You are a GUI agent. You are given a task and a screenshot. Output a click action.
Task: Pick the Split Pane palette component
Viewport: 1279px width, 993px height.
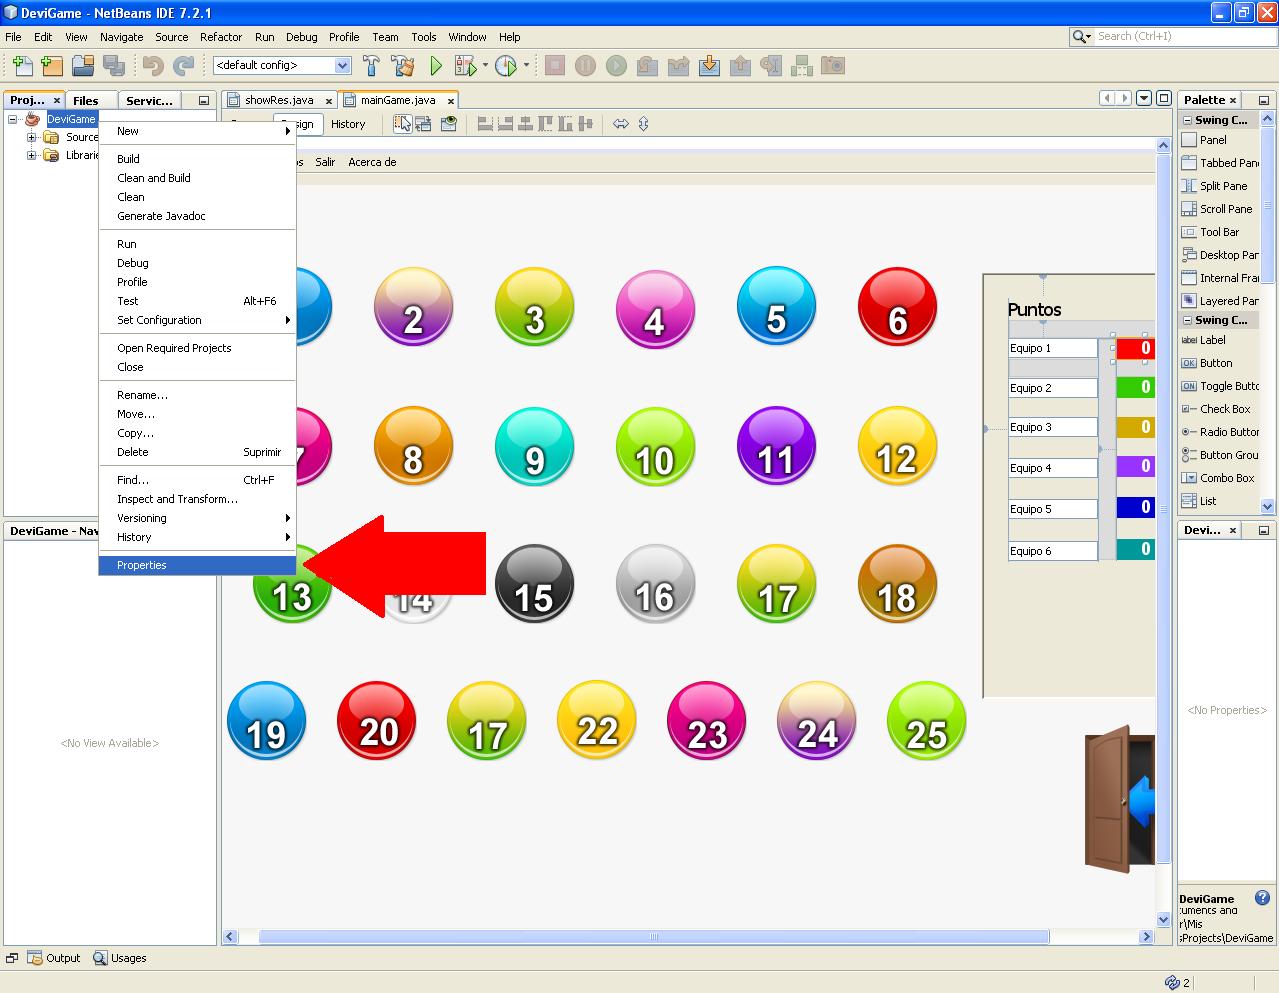pos(1224,186)
